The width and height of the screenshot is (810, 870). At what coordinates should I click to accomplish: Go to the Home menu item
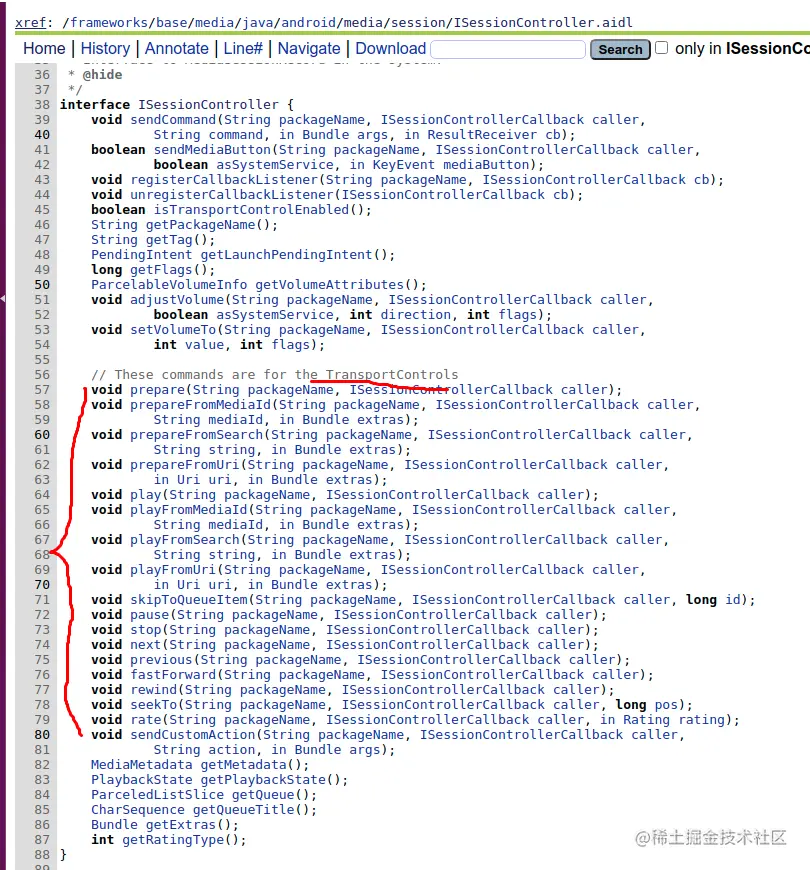[x=44, y=49]
